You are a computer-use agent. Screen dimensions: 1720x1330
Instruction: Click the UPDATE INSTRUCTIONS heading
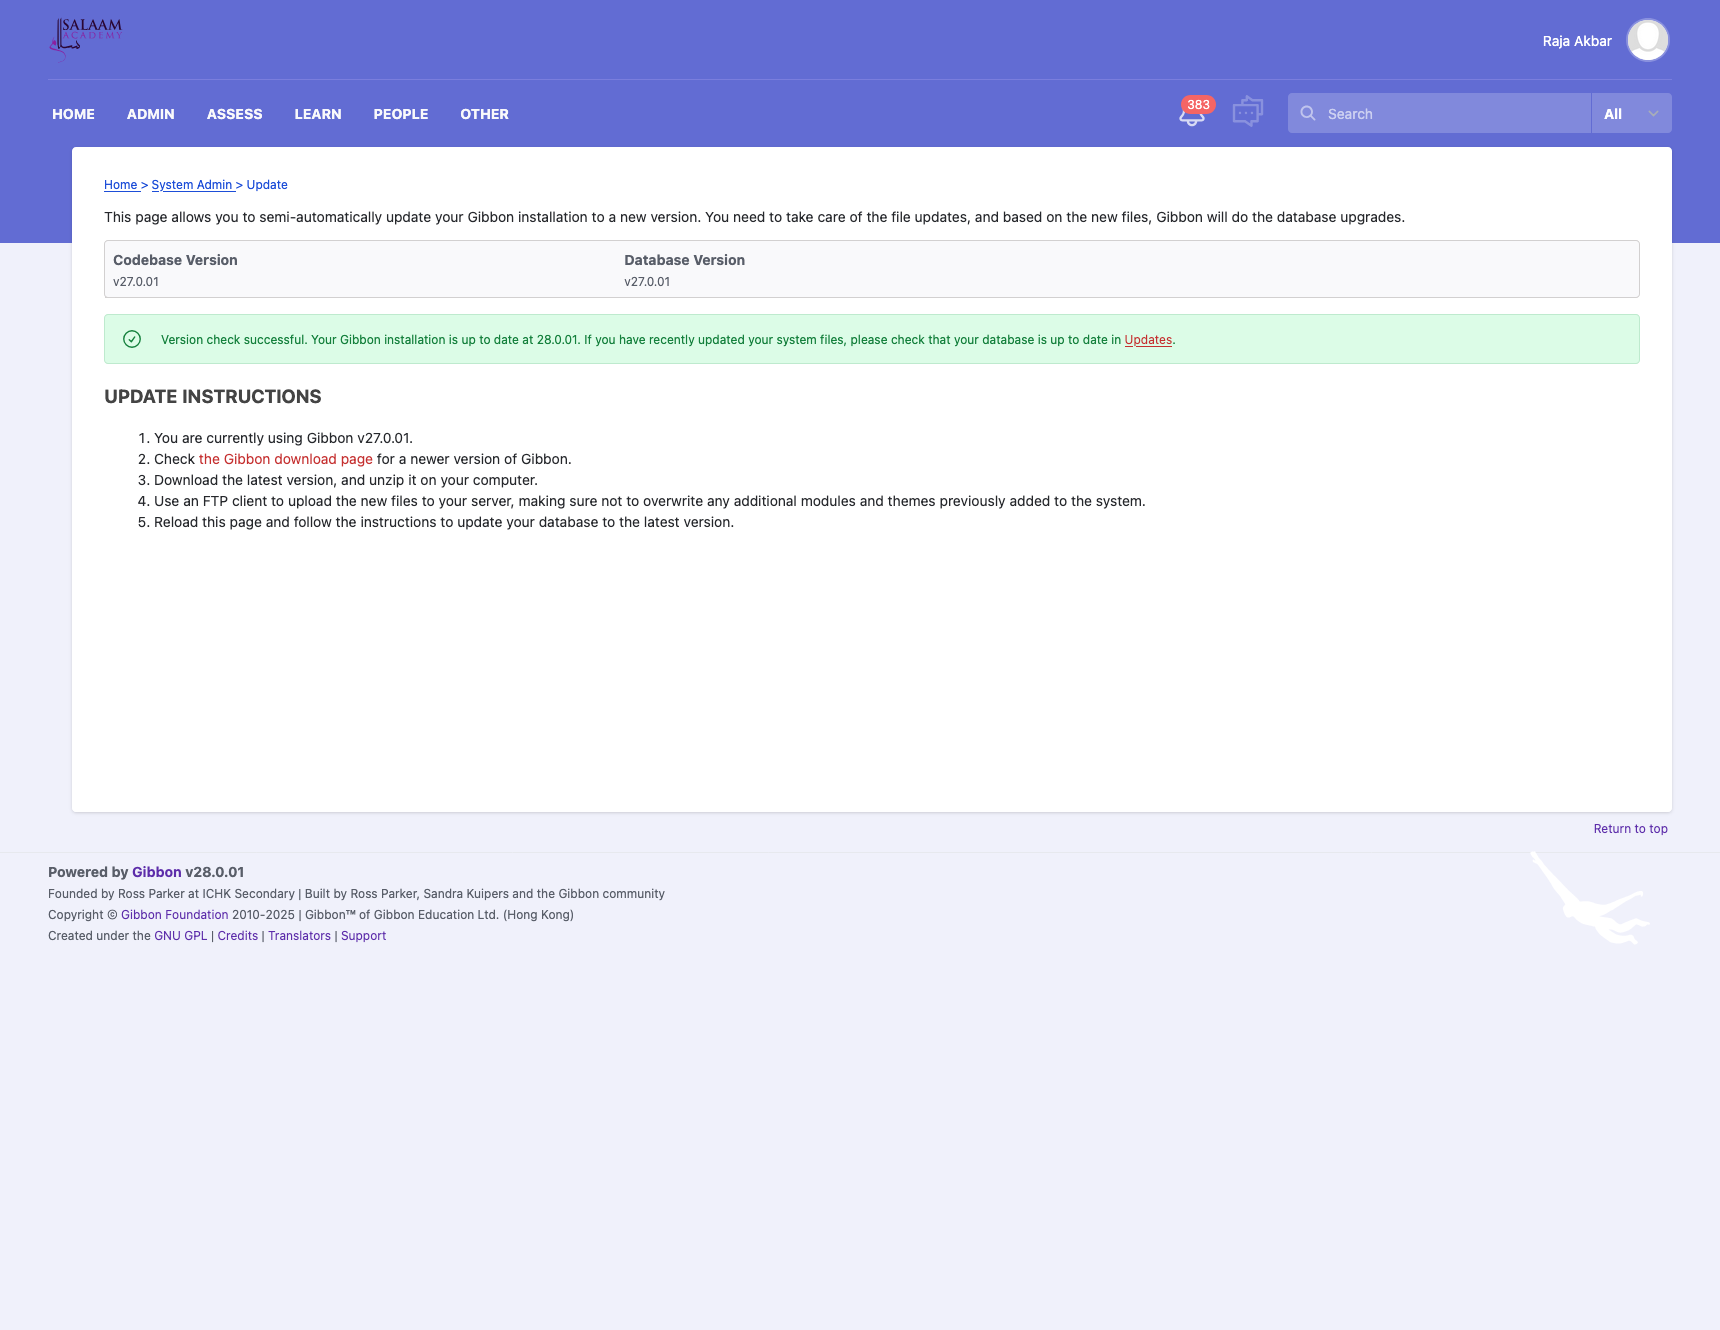click(213, 397)
